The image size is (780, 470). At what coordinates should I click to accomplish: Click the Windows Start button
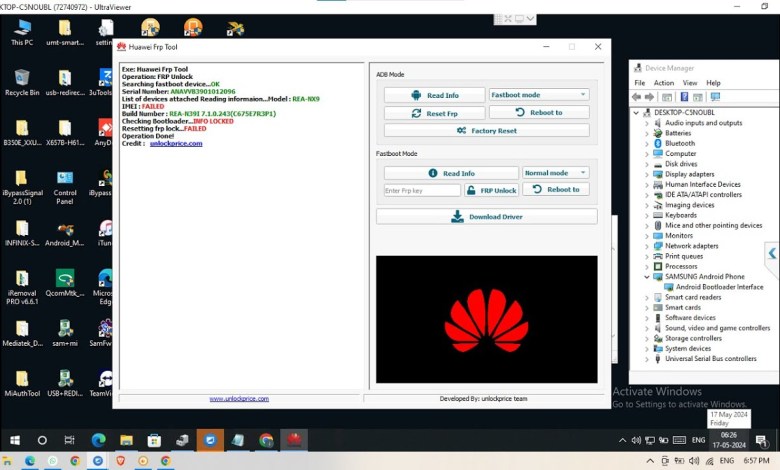tap(15, 440)
